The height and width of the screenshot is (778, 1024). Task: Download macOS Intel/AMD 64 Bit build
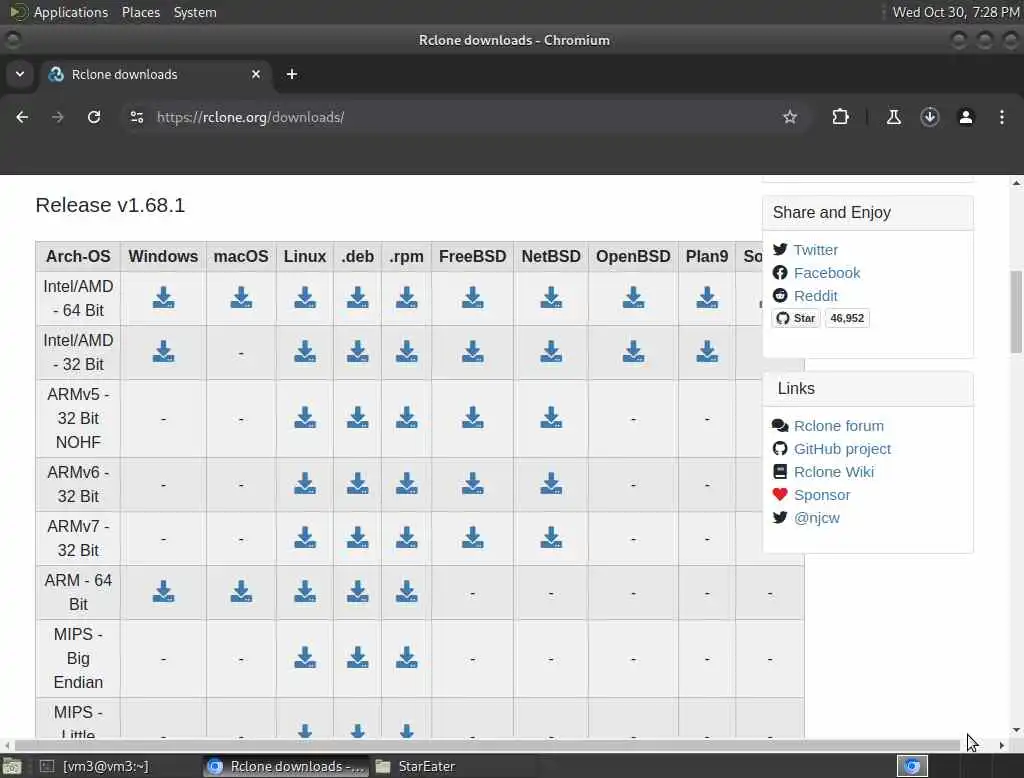(x=241, y=298)
